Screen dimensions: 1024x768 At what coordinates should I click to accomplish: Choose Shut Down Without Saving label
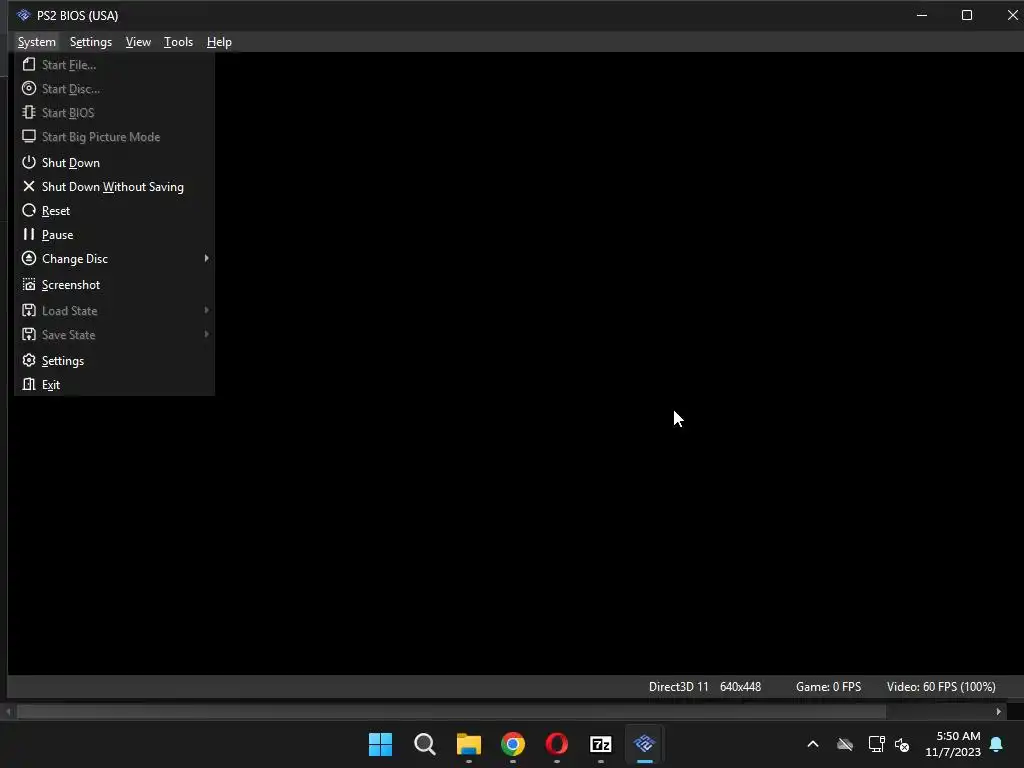tap(113, 187)
